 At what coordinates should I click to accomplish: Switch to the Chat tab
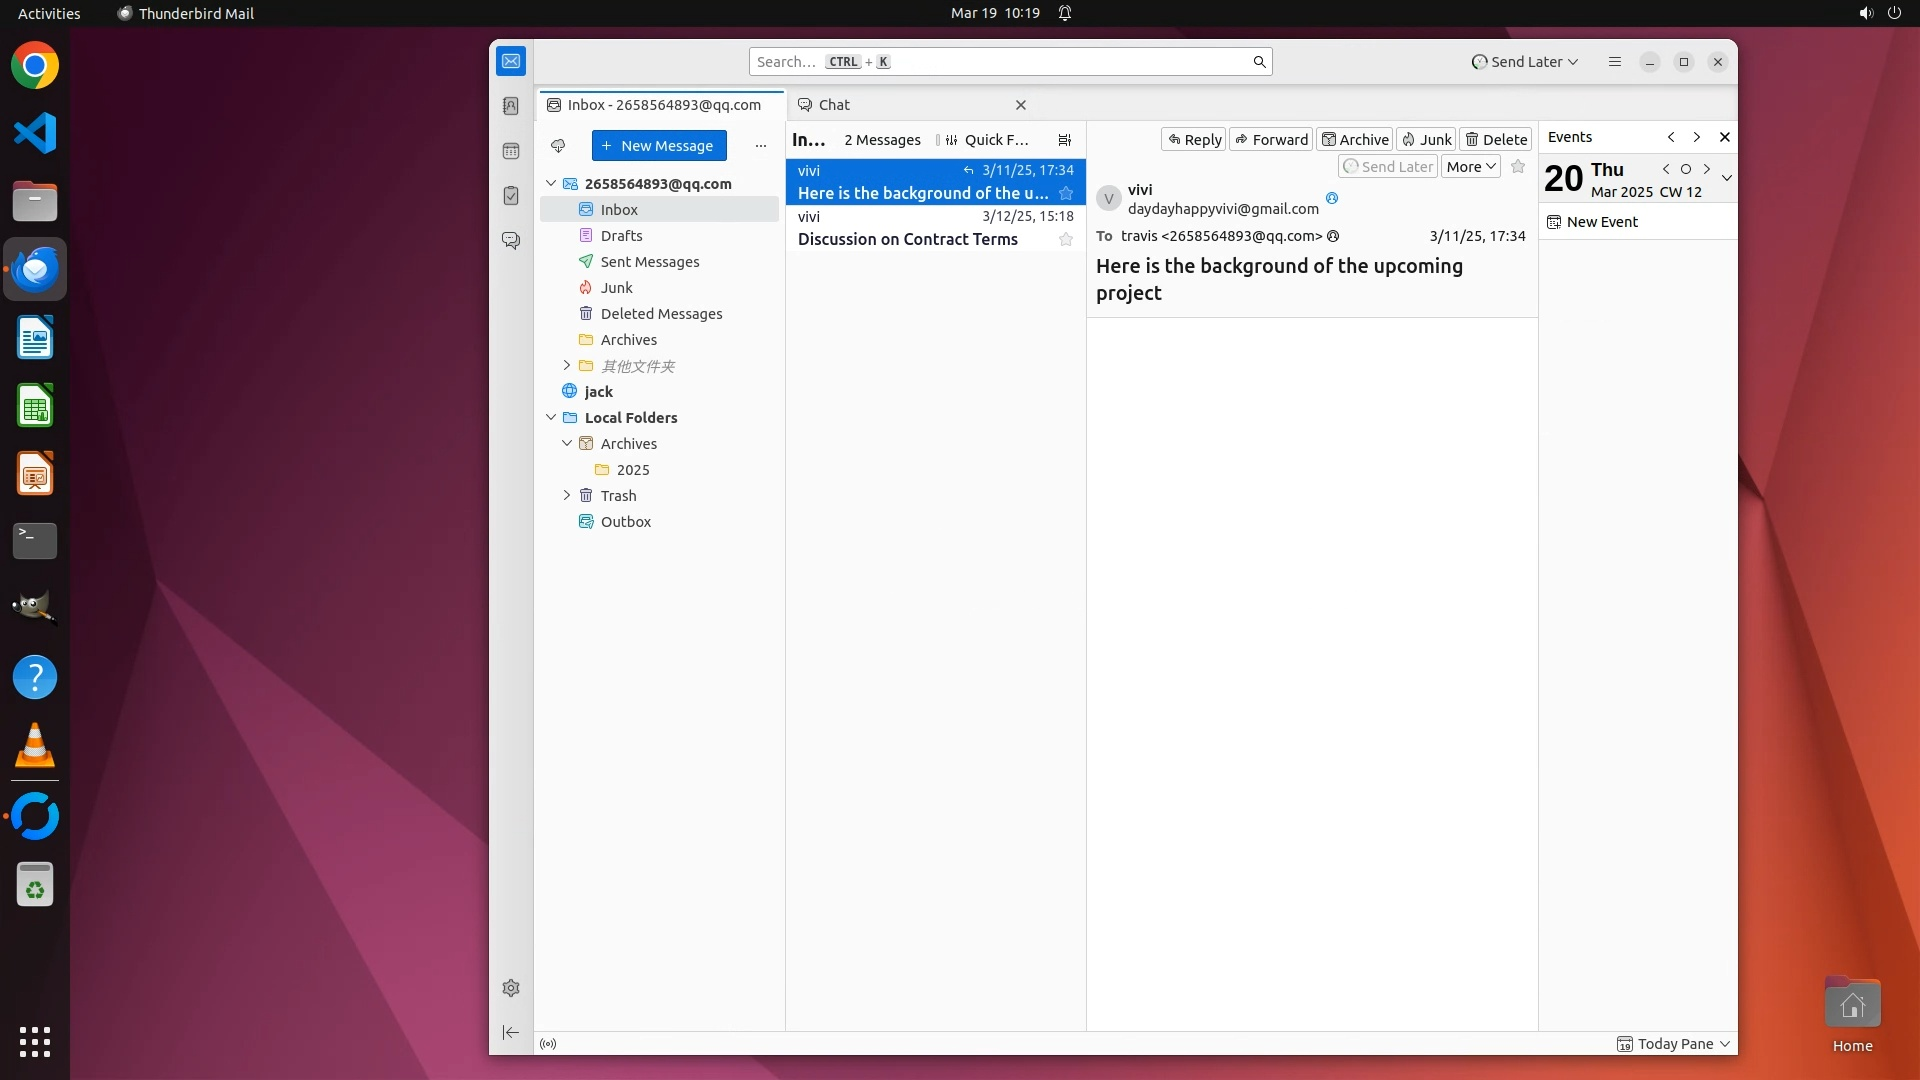pyautogui.click(x=834, y=105)
